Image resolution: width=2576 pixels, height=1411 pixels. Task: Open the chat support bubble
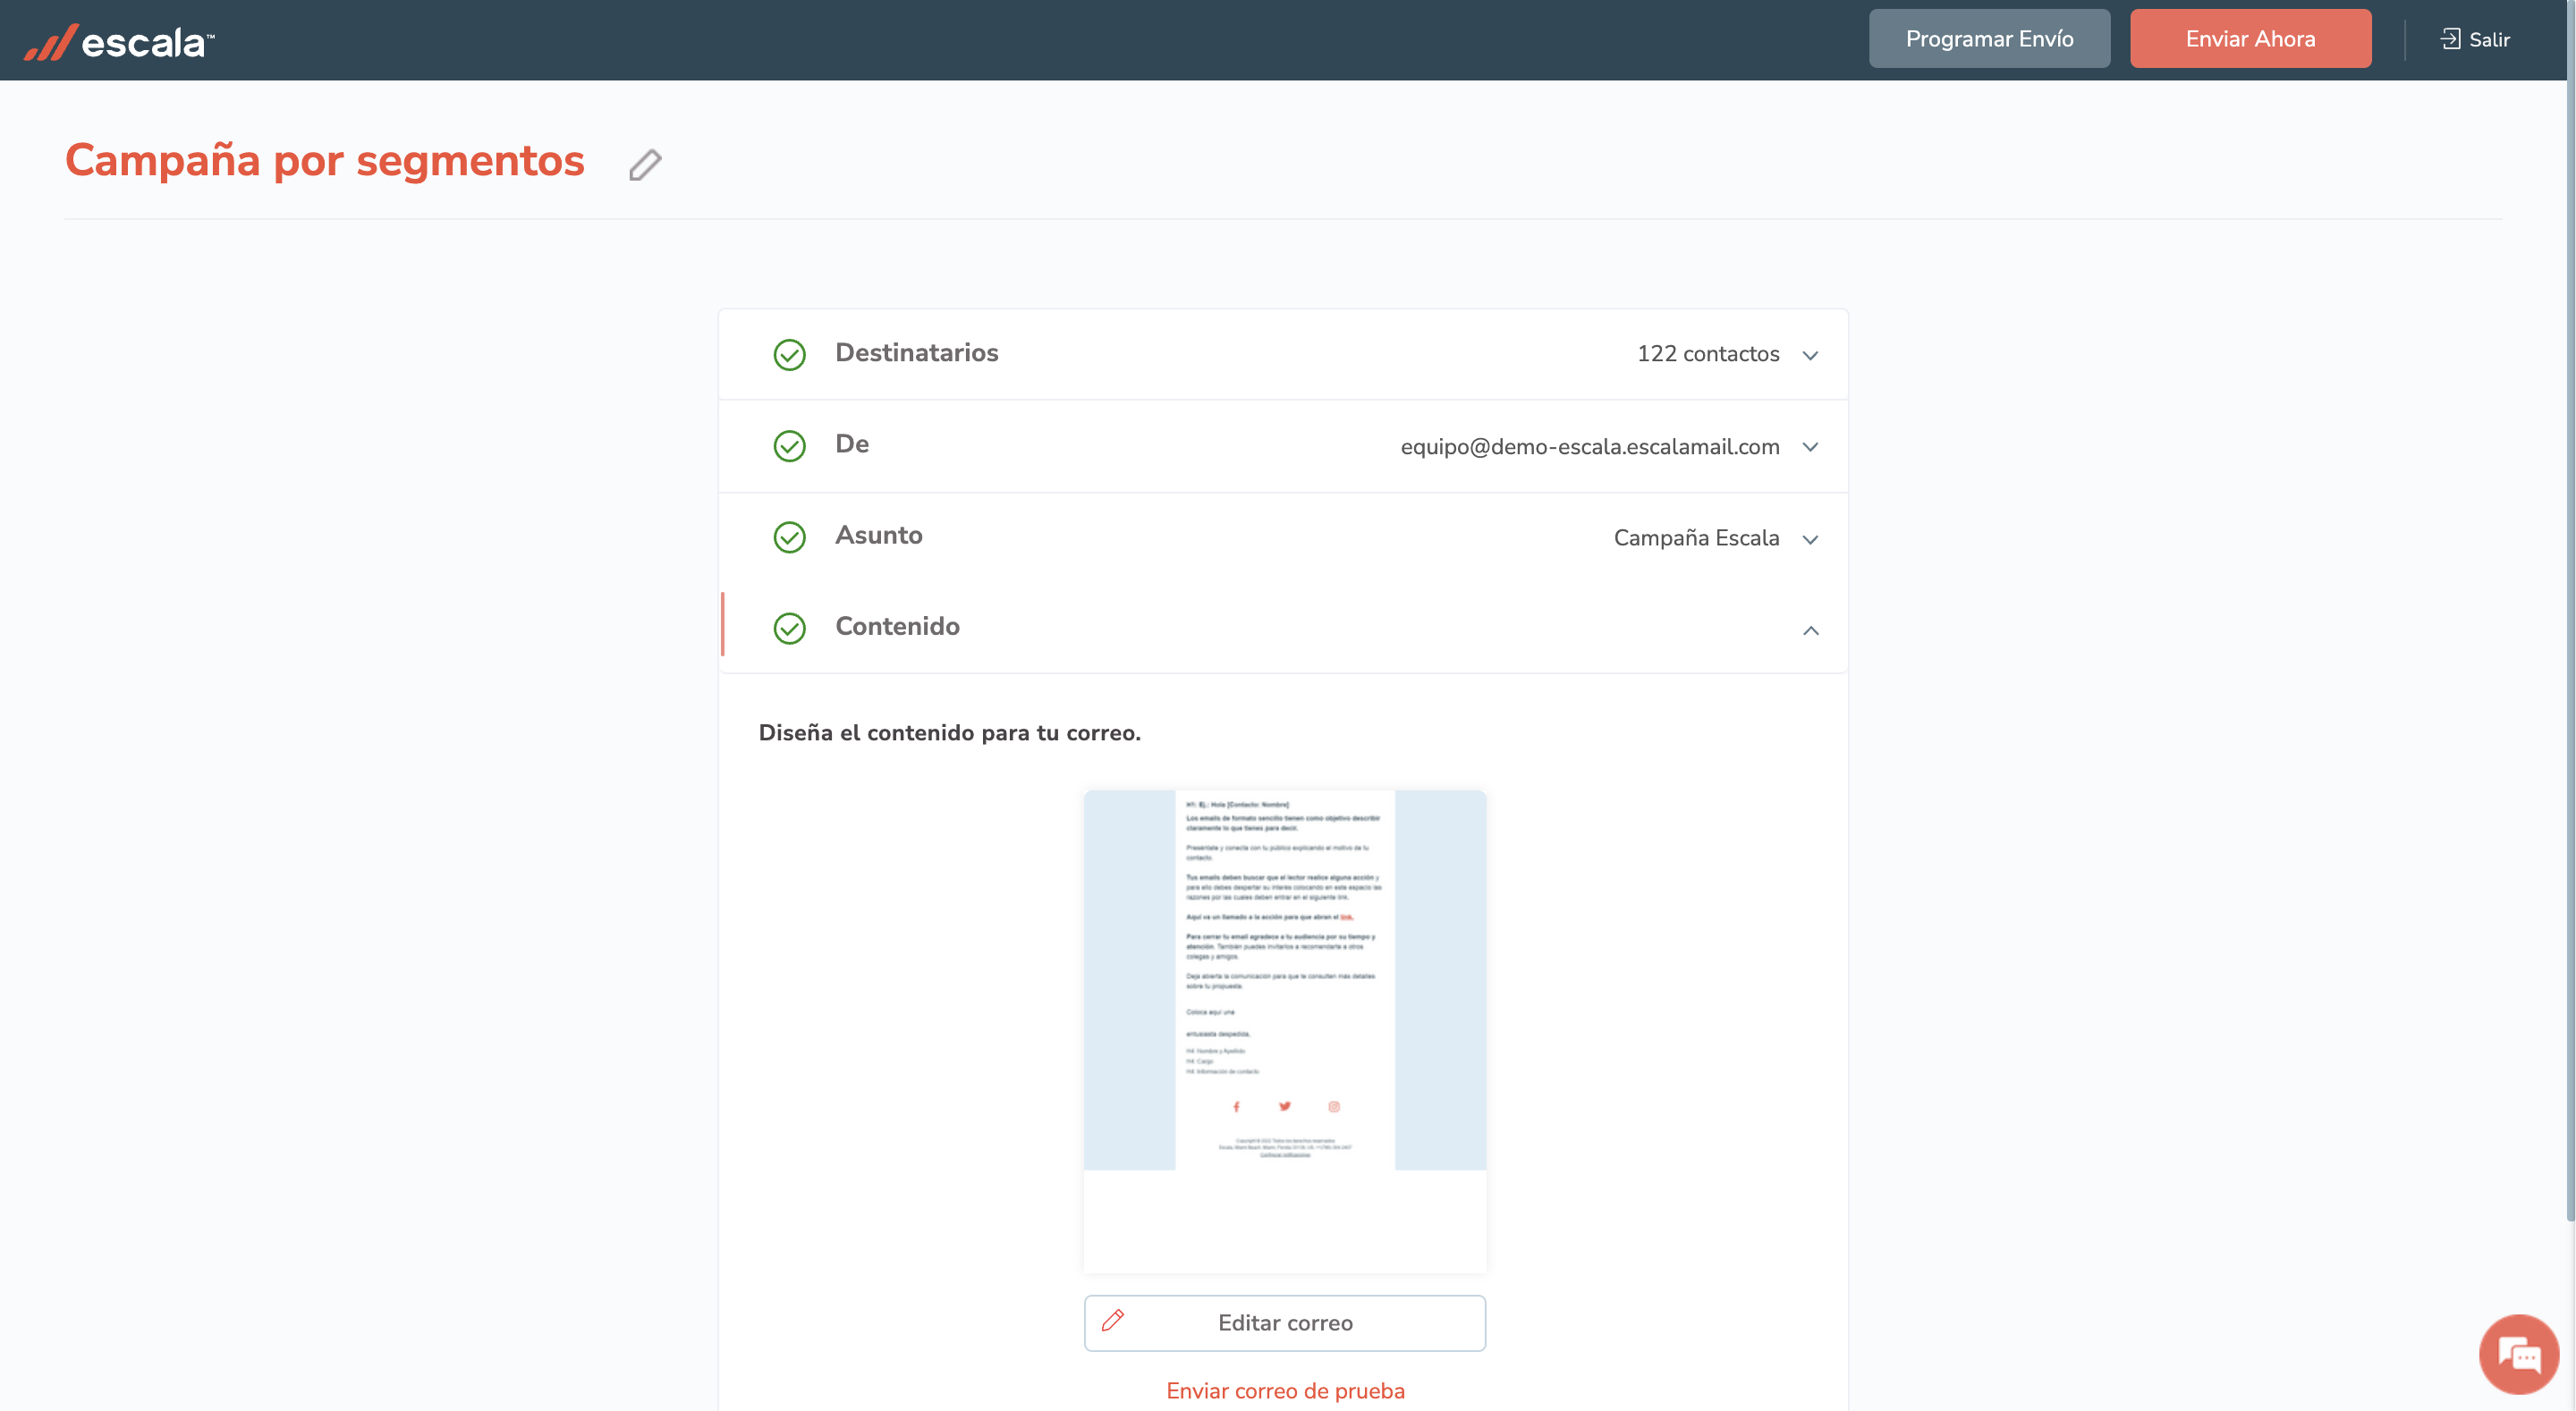(2518, 1354)
